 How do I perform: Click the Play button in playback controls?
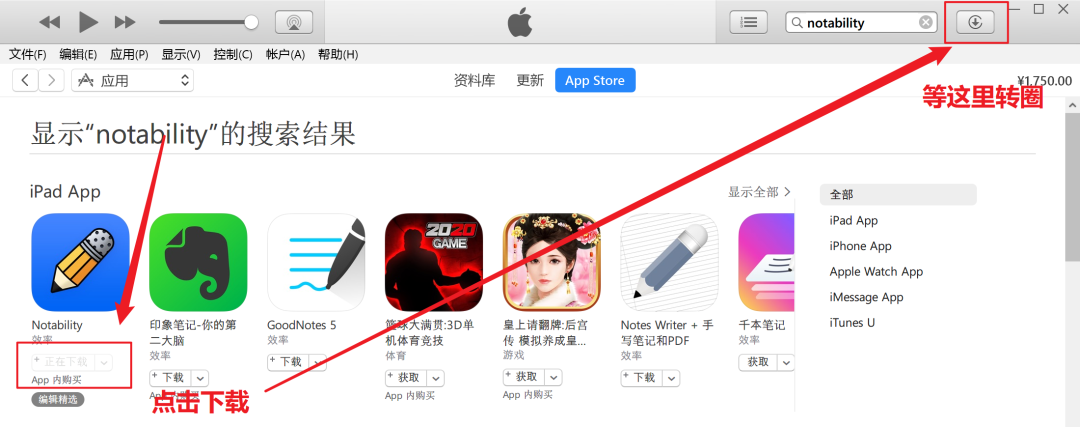pos(89,22)
